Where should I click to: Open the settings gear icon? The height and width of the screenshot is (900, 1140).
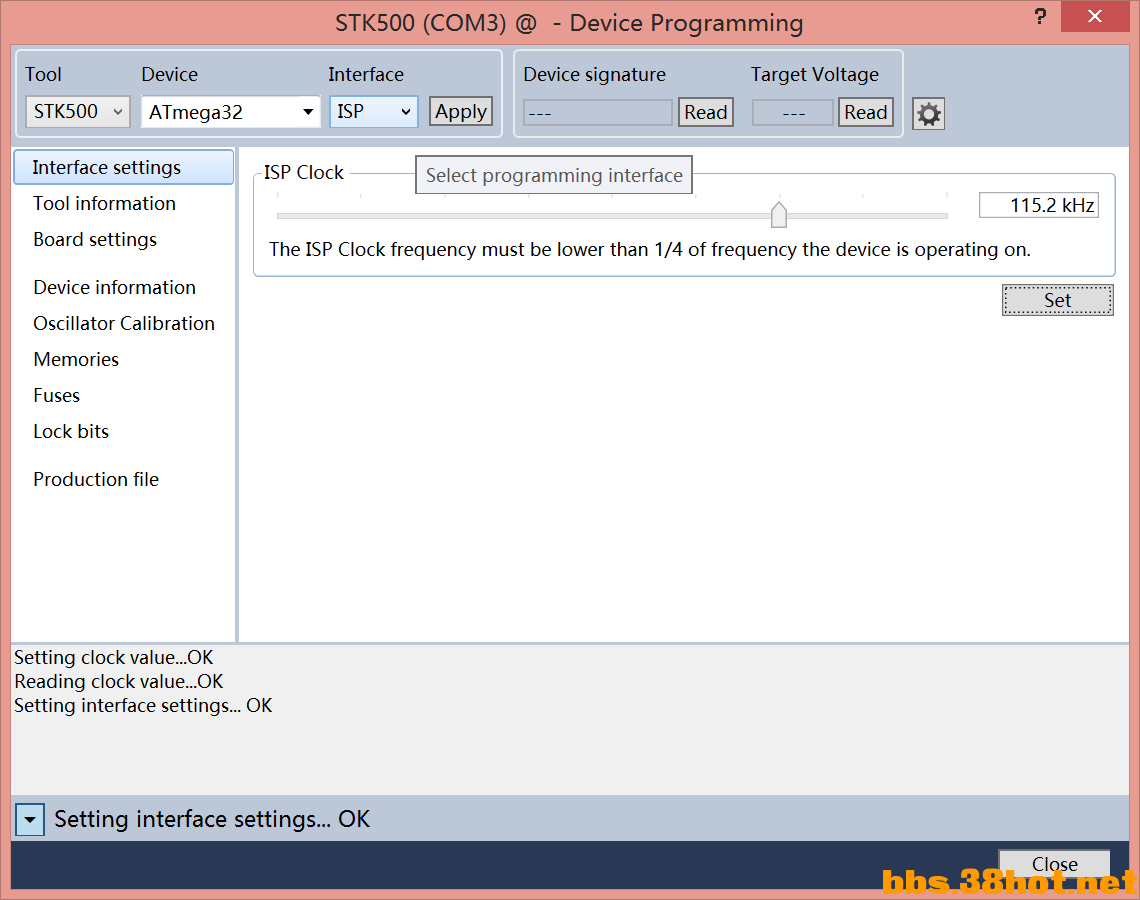pos(928,114)
